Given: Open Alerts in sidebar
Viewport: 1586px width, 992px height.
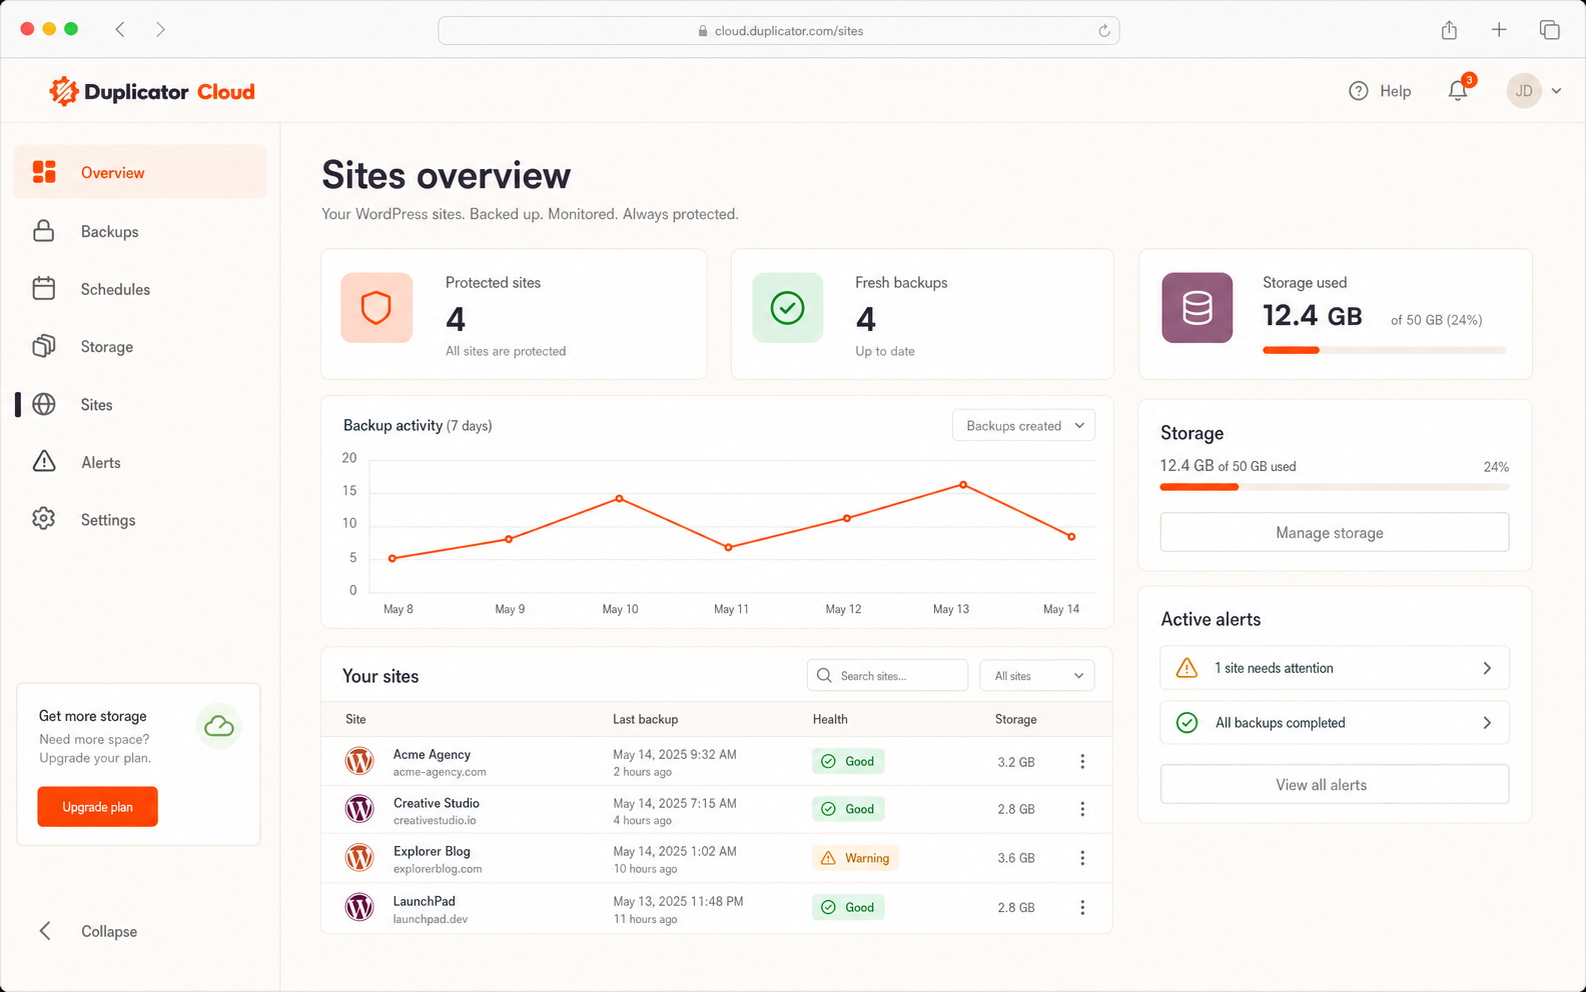Looking at the screenshot, I should pos(140,462).
